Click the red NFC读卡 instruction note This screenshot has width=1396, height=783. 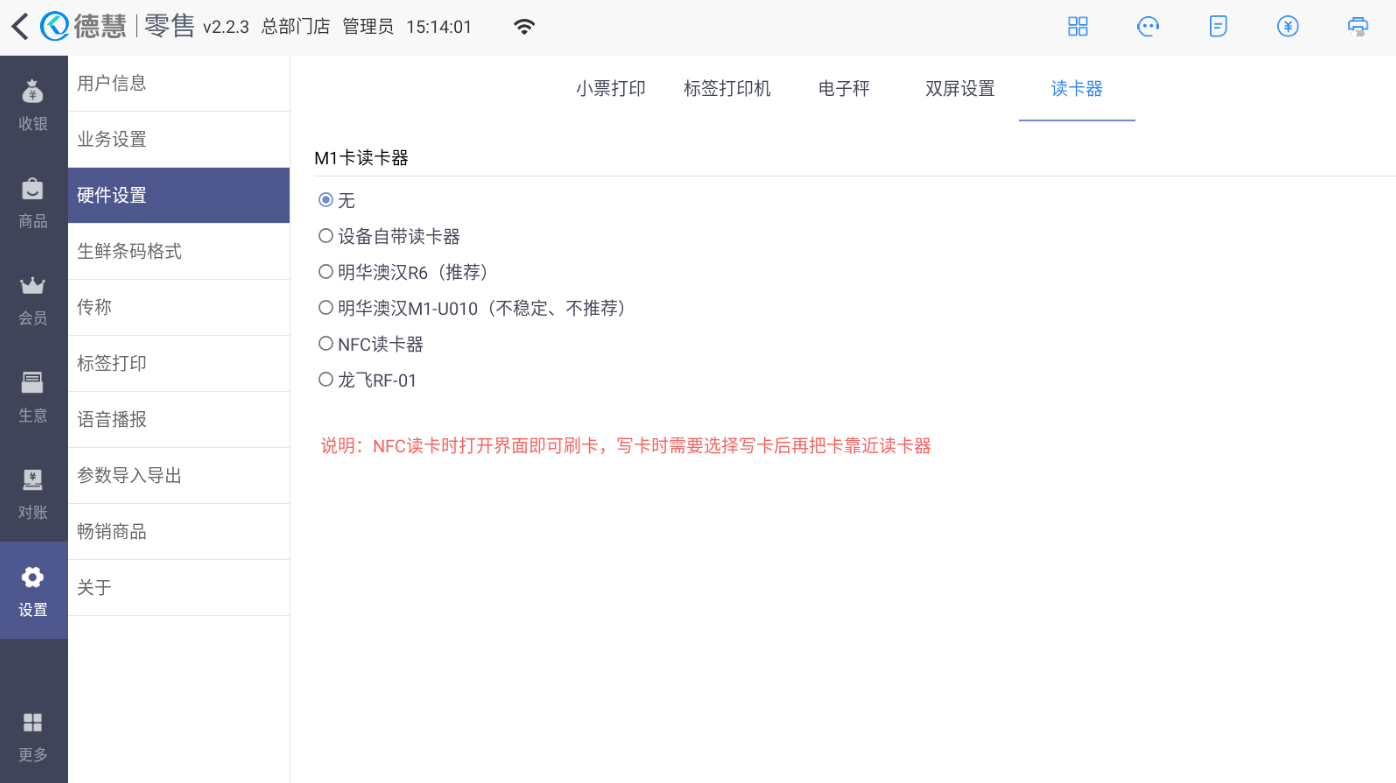click(626, 446)
